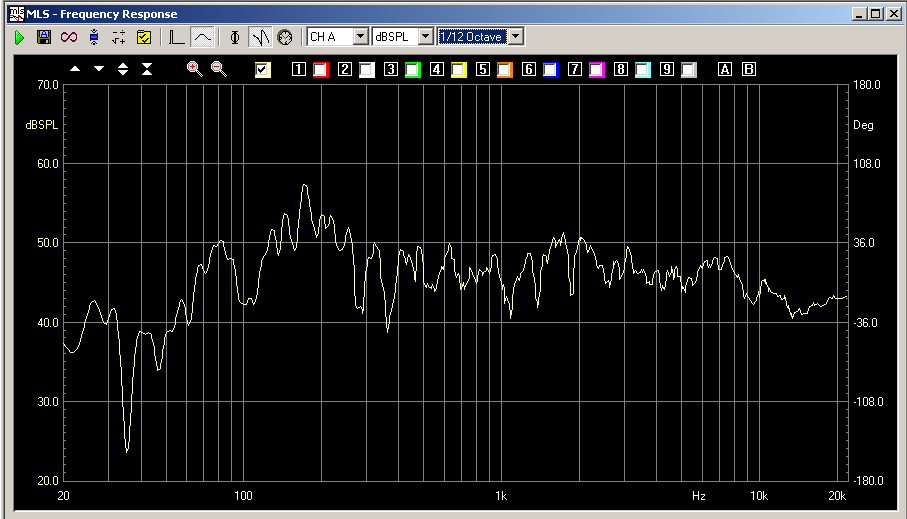
Task: Open the checklist settings icon in toolbar
Action: pos(143,37)
